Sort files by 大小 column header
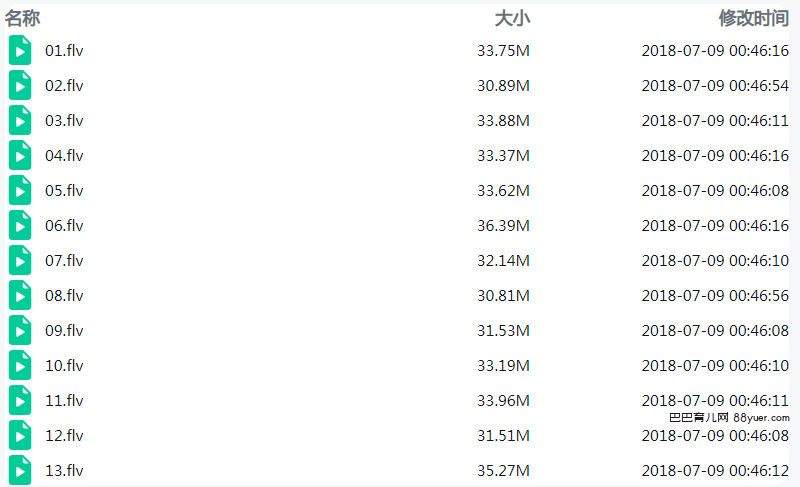The image size is (800, 487). pos(512,18)
